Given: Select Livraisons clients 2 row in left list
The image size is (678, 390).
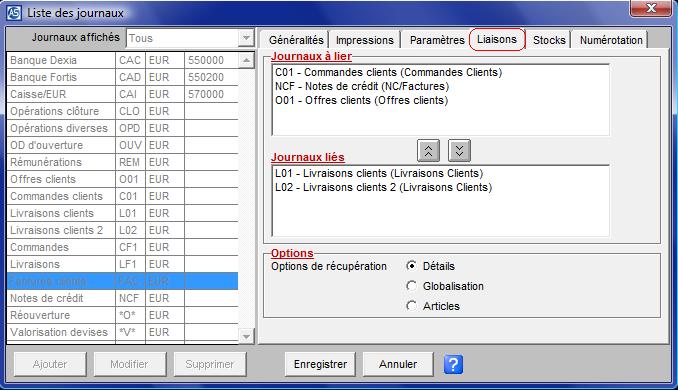Looking at the screenshot, I should point(122,230).
